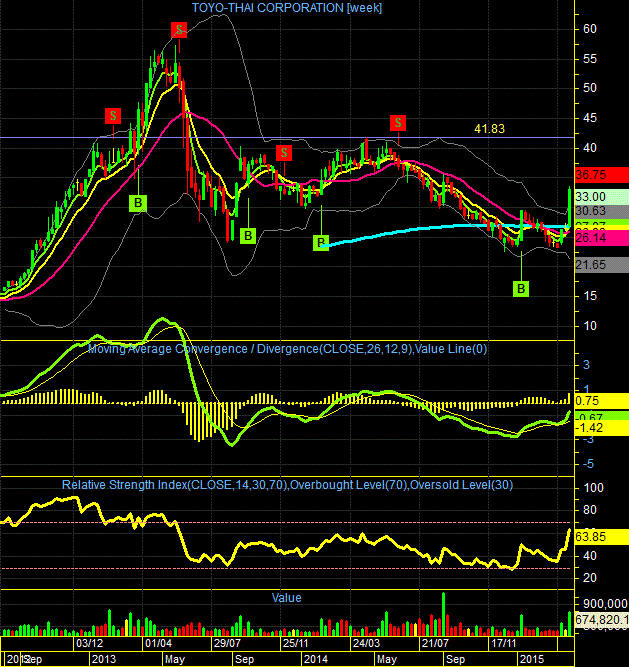Image resolution: width=629 pixels, height=667 pixels.
Task: Click the 36.75 red price tag
Action: click(x=601, y=175)
